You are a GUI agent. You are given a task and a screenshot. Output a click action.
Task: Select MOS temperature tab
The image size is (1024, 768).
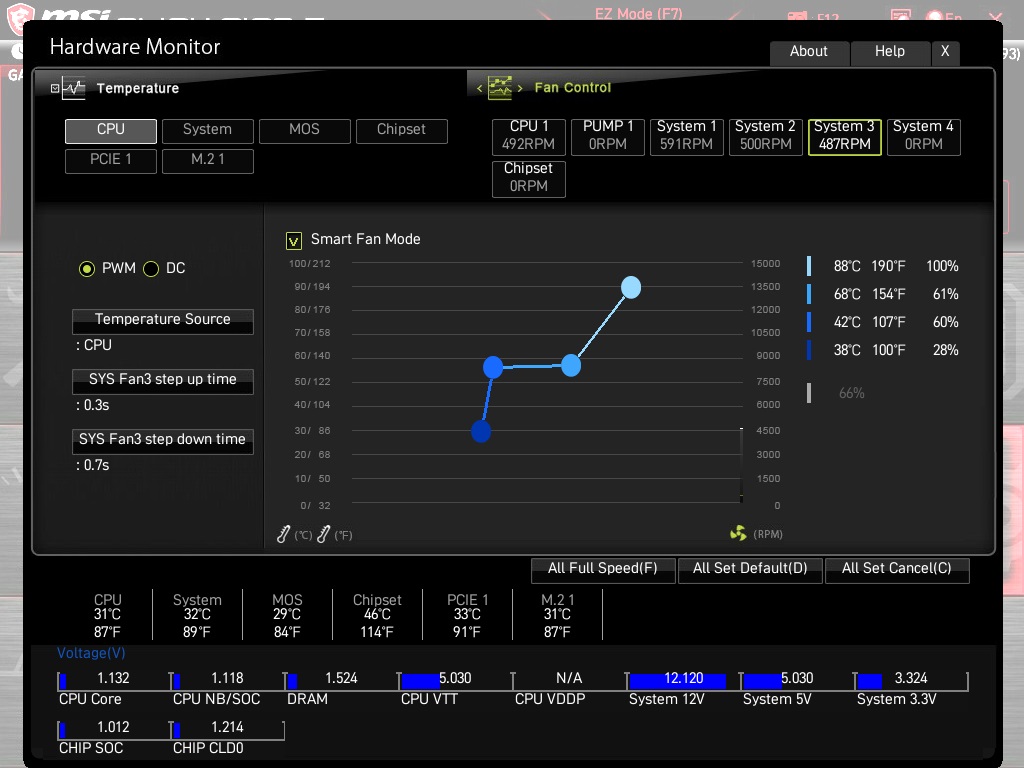305,131
